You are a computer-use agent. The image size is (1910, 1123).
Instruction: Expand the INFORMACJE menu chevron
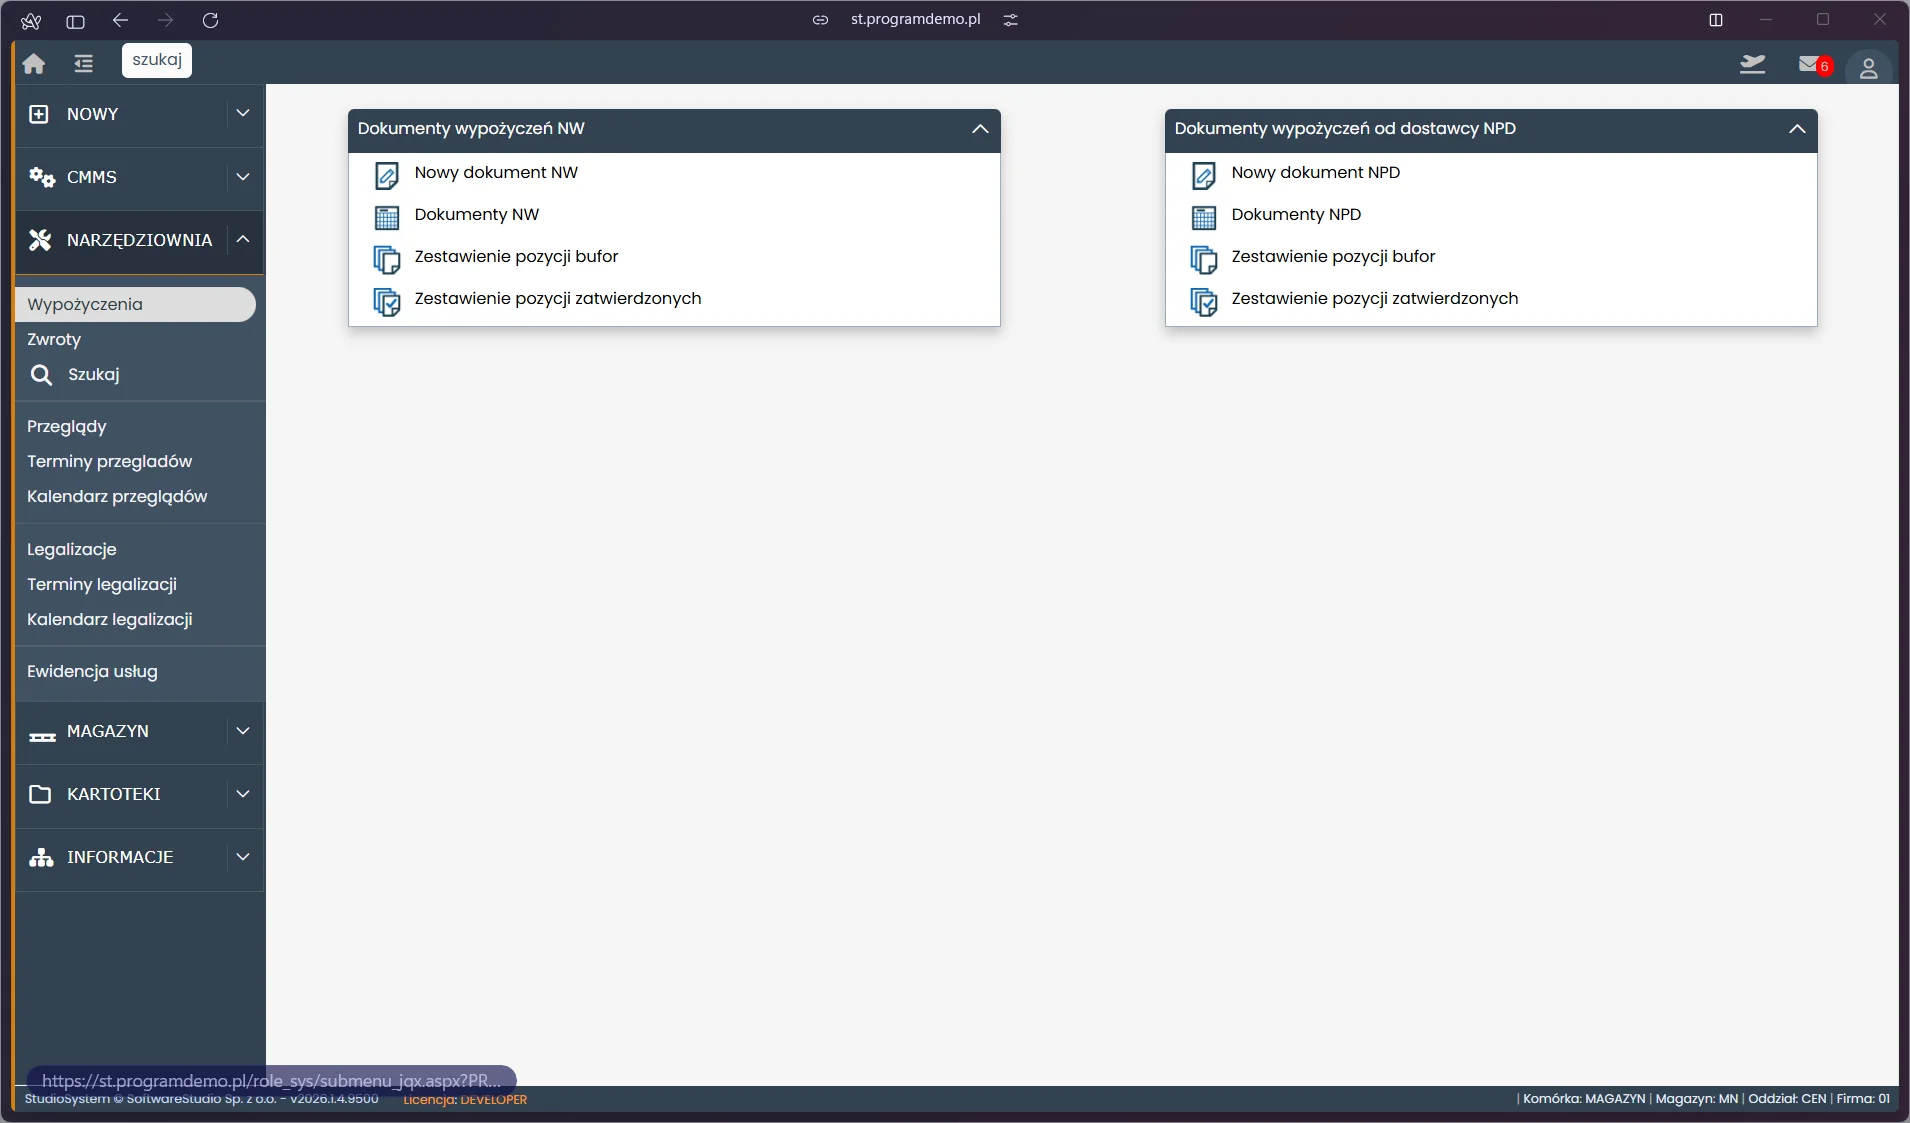pyautogui.click(x=243, y=857)
